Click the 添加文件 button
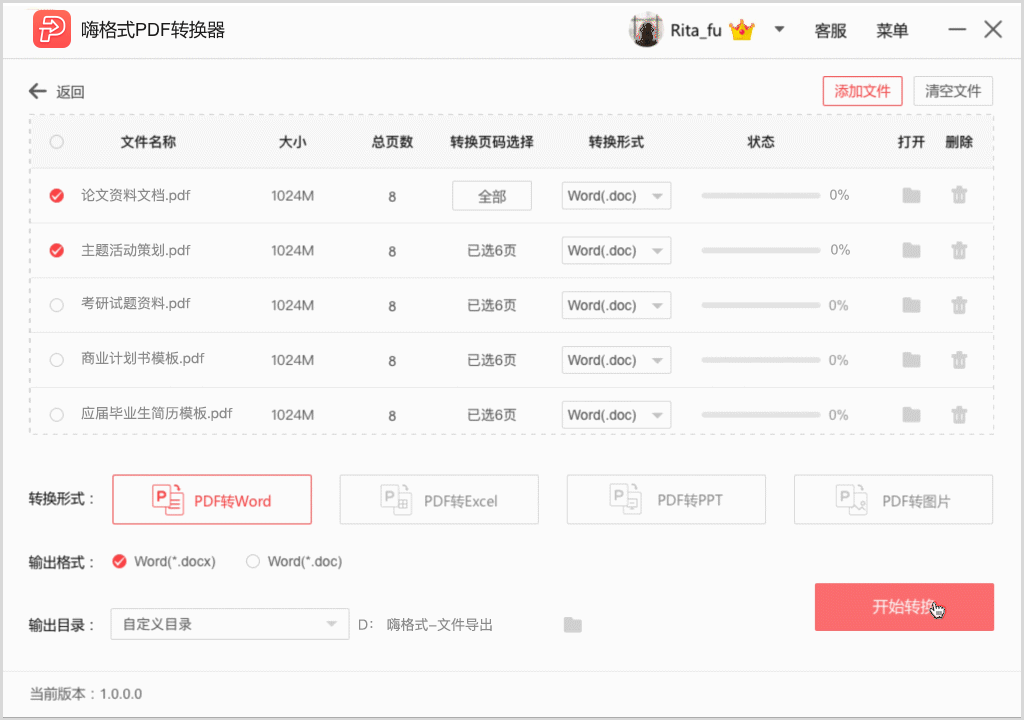 click(862, 91)
